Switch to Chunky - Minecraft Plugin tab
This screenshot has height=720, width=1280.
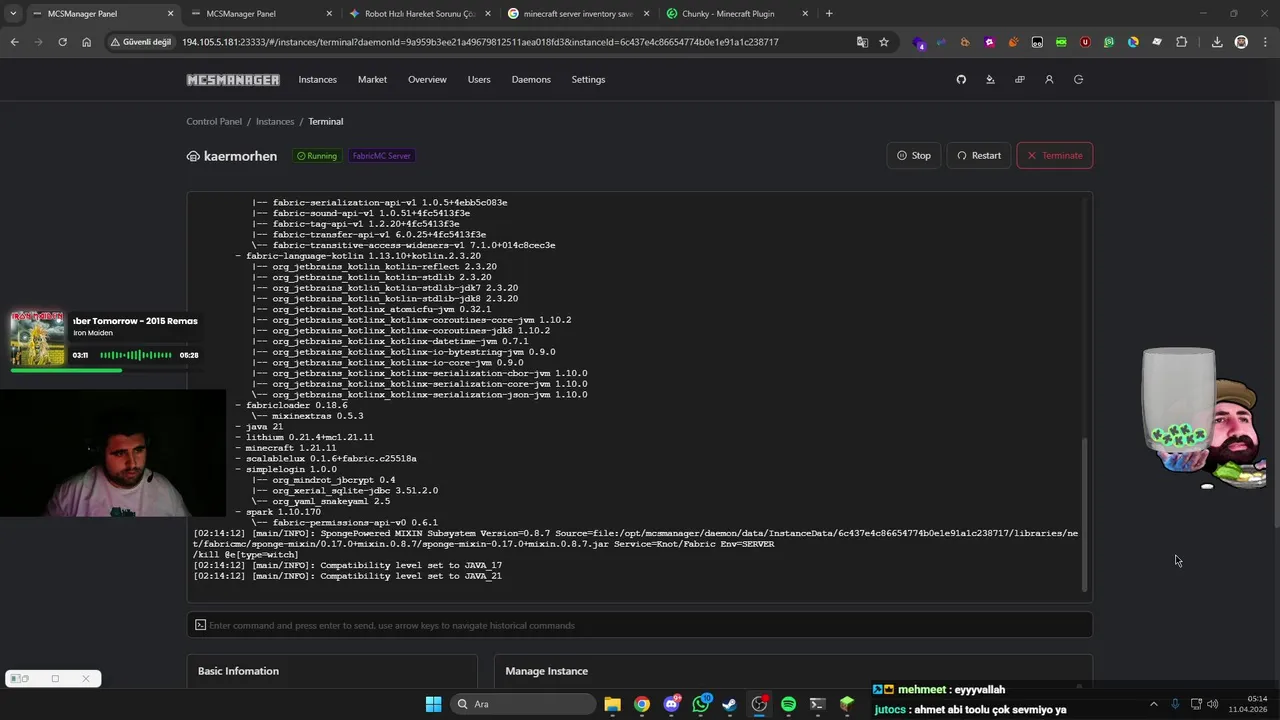[737, 14]
